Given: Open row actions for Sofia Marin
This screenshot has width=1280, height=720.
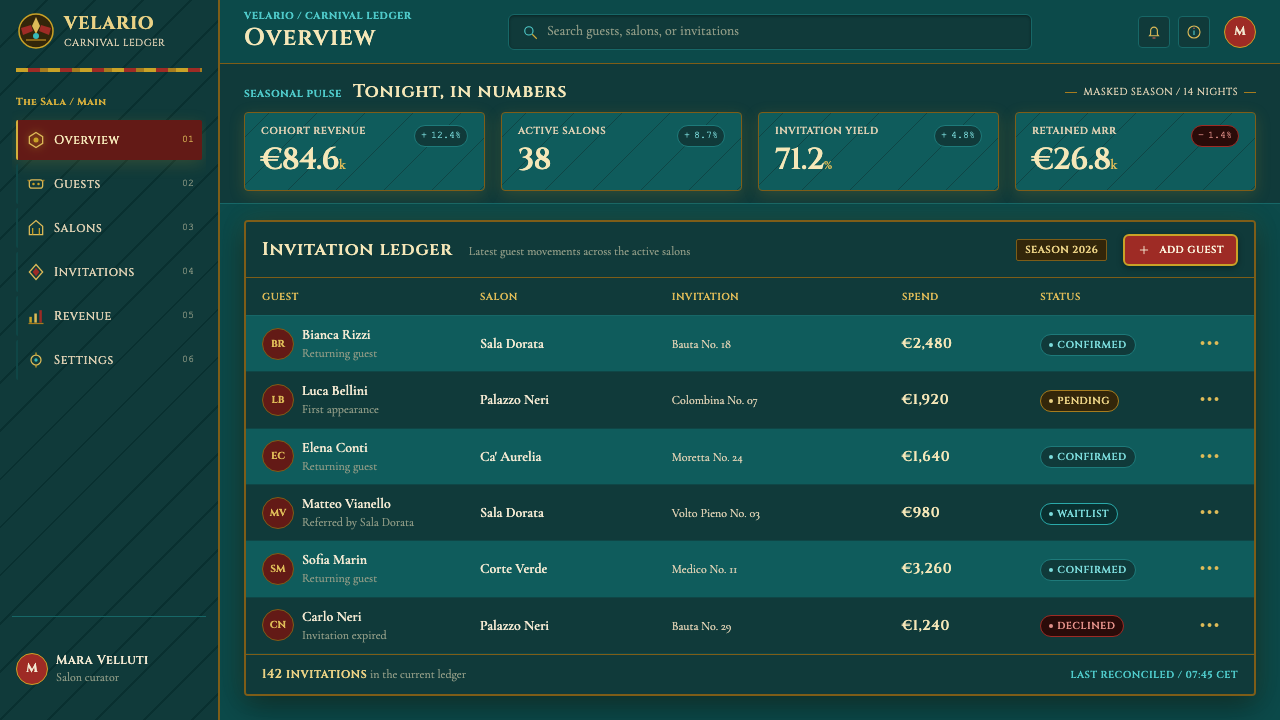Looking at the screenshot, I should [x=1210, y=569].
